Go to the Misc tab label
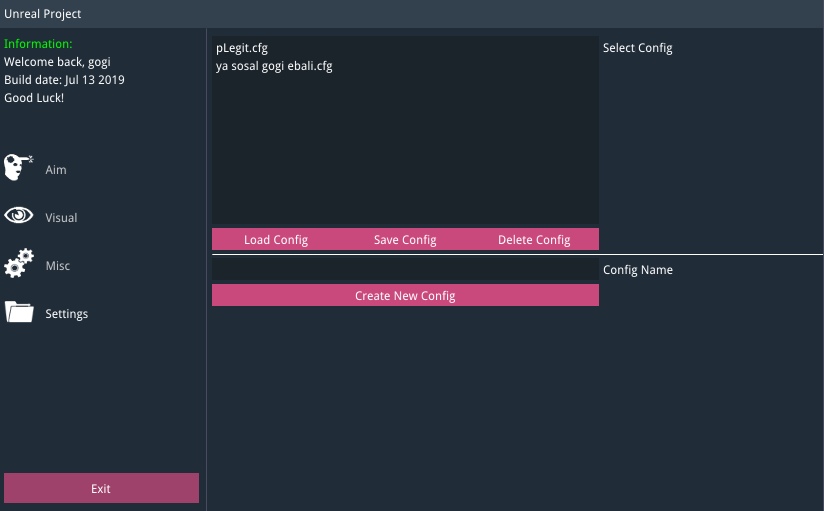 pyautogui.click(x=57, y=266)
